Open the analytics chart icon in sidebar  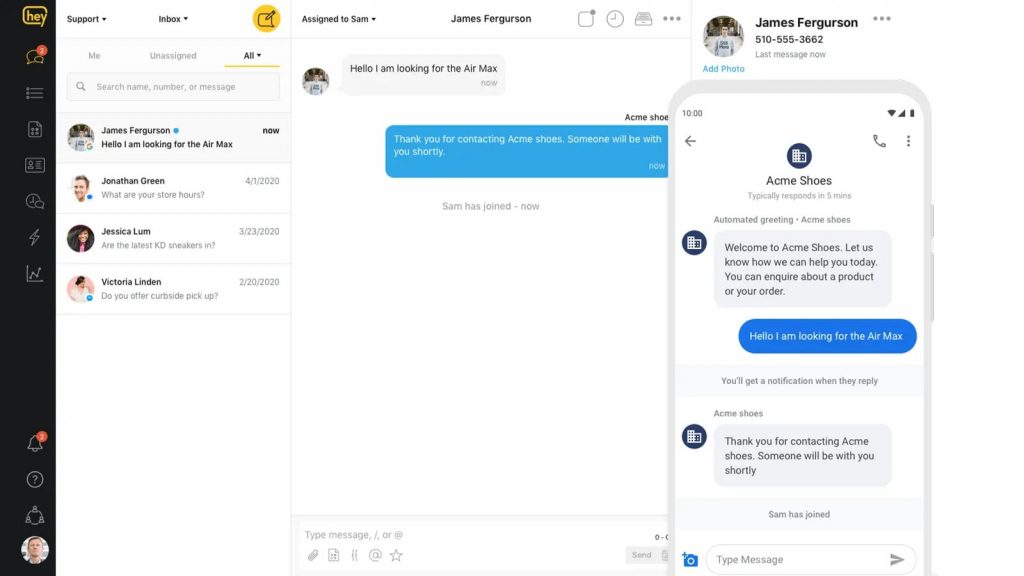[35, 273]
